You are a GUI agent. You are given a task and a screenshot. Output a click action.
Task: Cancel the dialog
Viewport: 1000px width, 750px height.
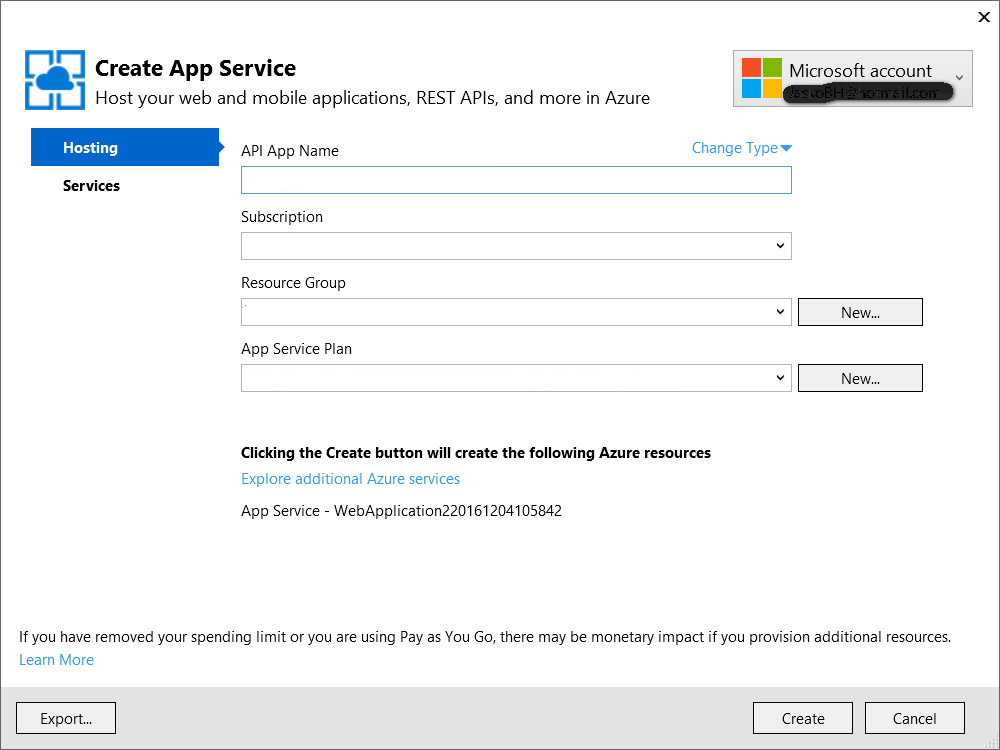[x=915, y=718]
